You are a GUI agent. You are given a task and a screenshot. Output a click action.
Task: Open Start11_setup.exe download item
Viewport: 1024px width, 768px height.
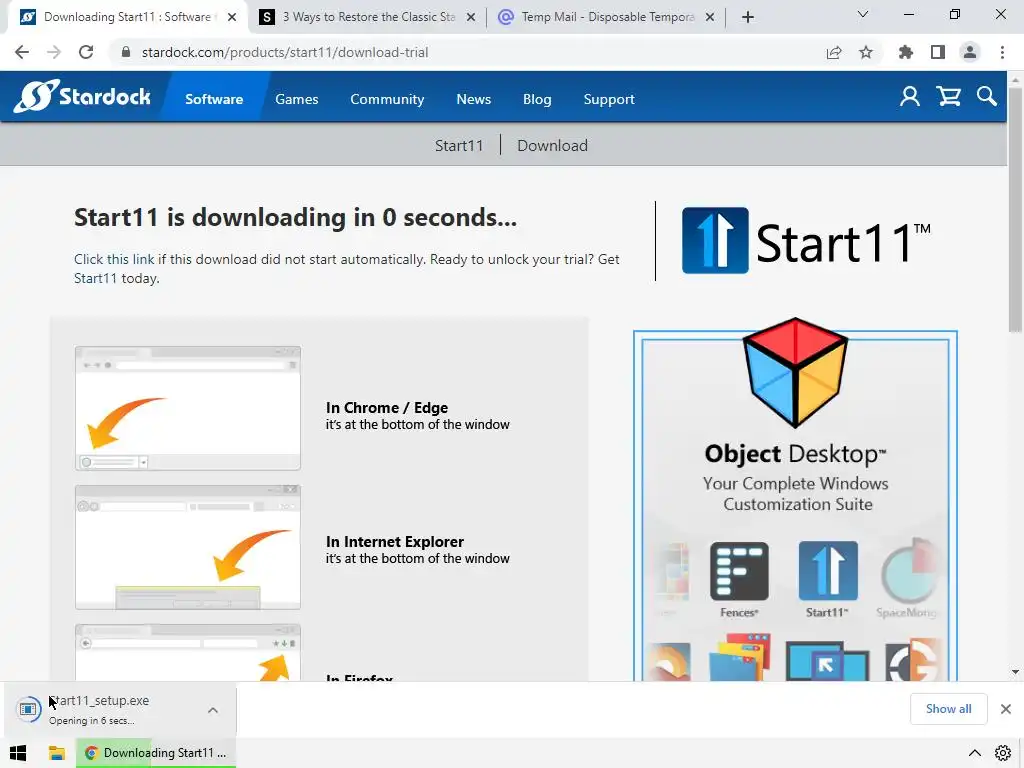tap(120, 709)
